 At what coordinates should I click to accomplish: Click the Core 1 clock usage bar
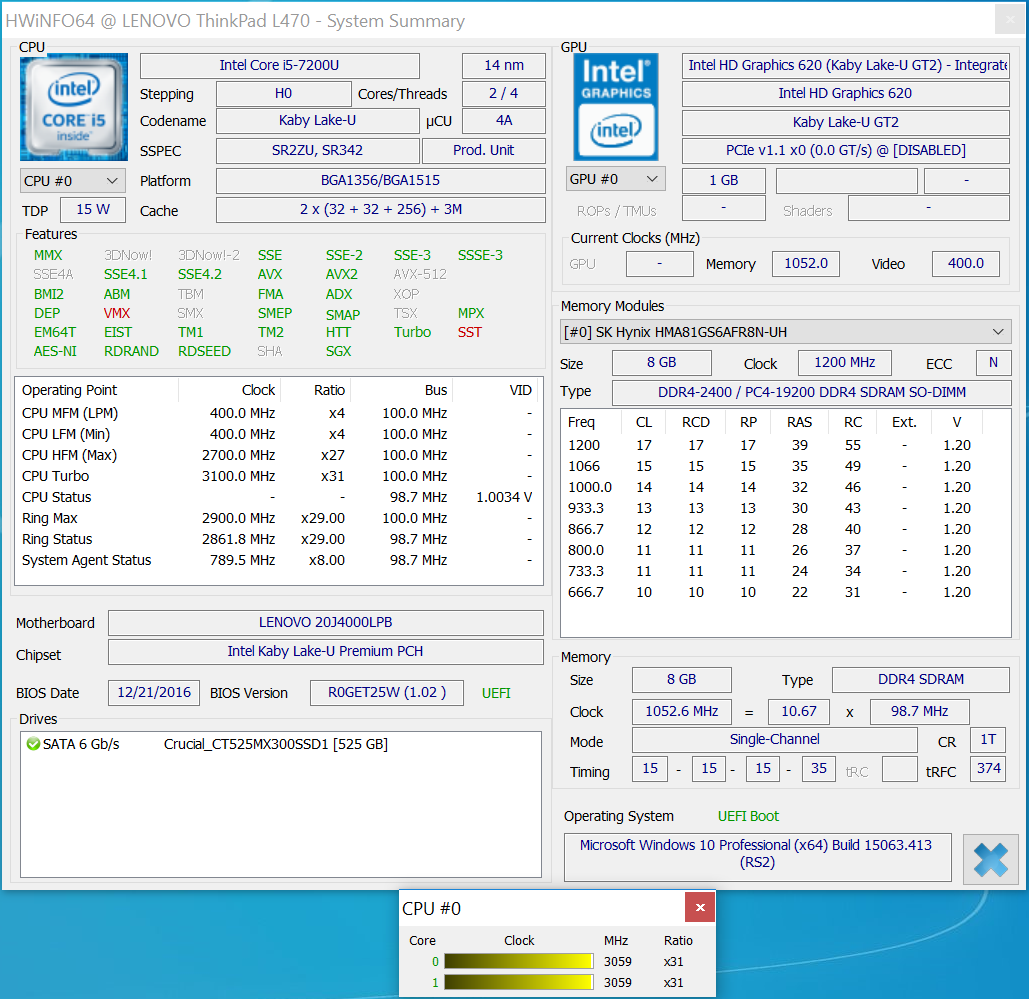click(x=518, y=982)
